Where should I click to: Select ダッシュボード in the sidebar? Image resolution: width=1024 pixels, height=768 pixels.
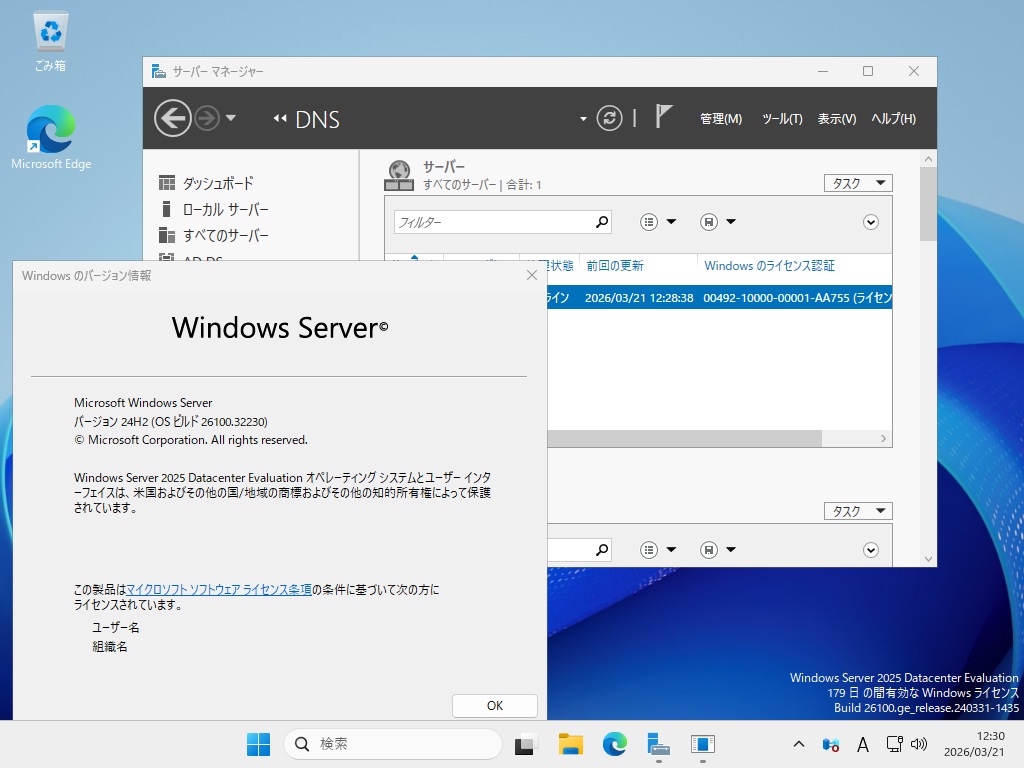pos(218,183)
